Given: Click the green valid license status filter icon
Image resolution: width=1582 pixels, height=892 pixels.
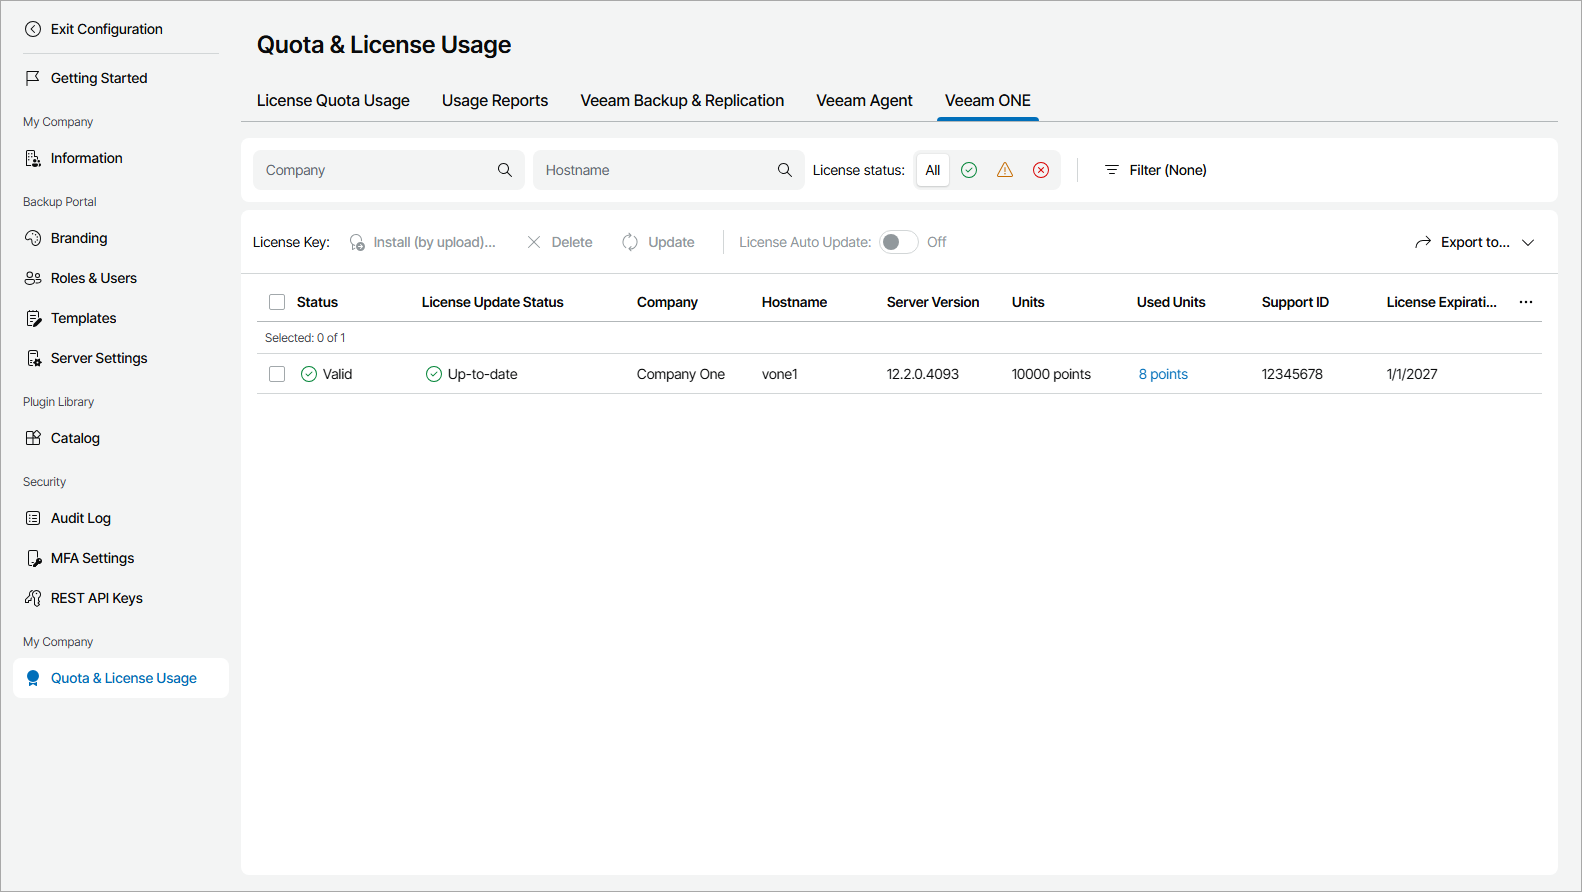Looking at the screenshot, I should click(x=969, y=170).
